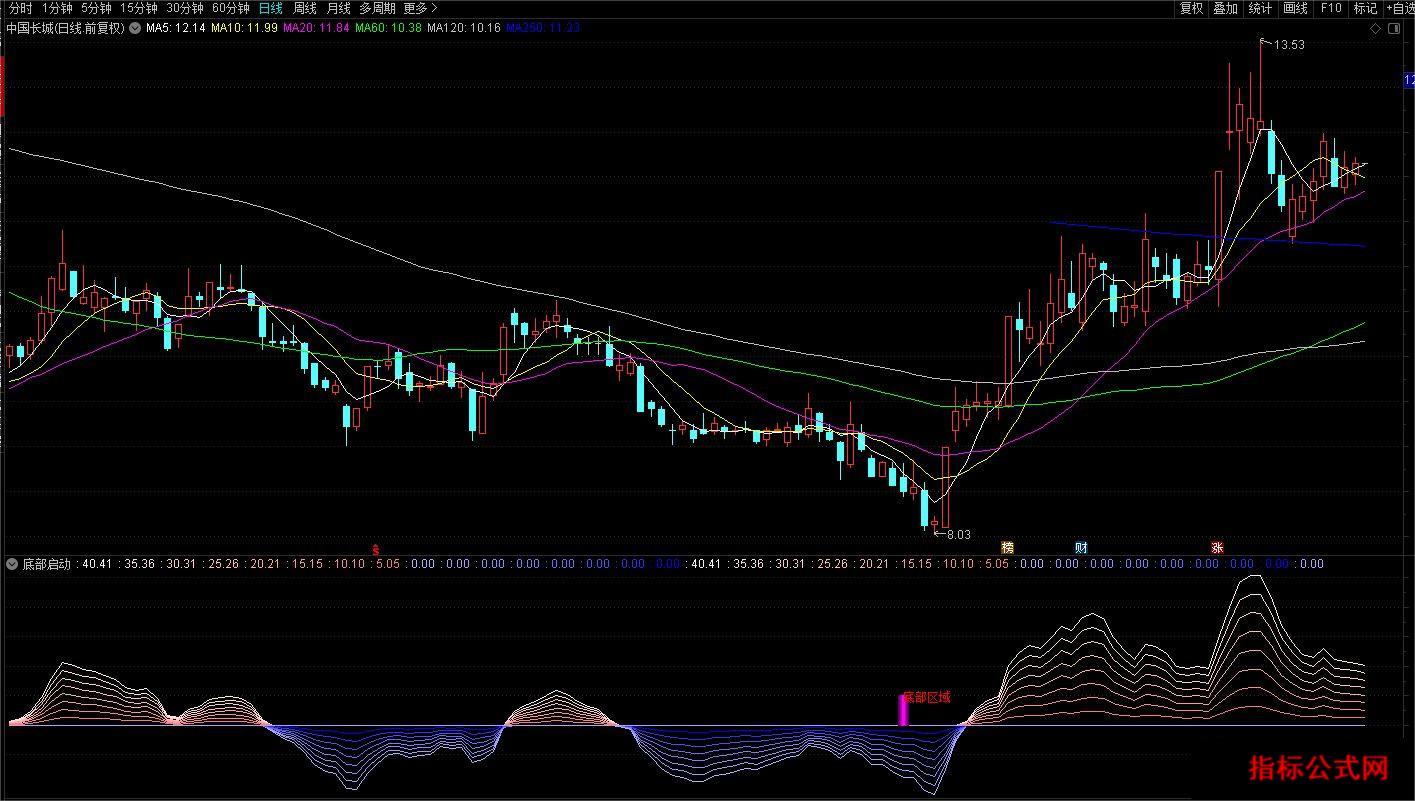
Task: Click the 财 info marker icon
Action: click(x=1081, y=548)
